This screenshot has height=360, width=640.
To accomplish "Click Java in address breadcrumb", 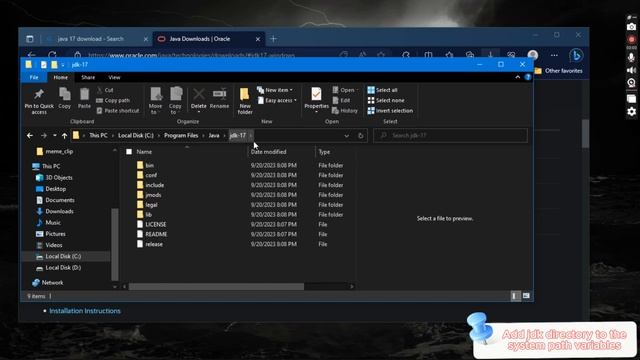I will [214, 136].
